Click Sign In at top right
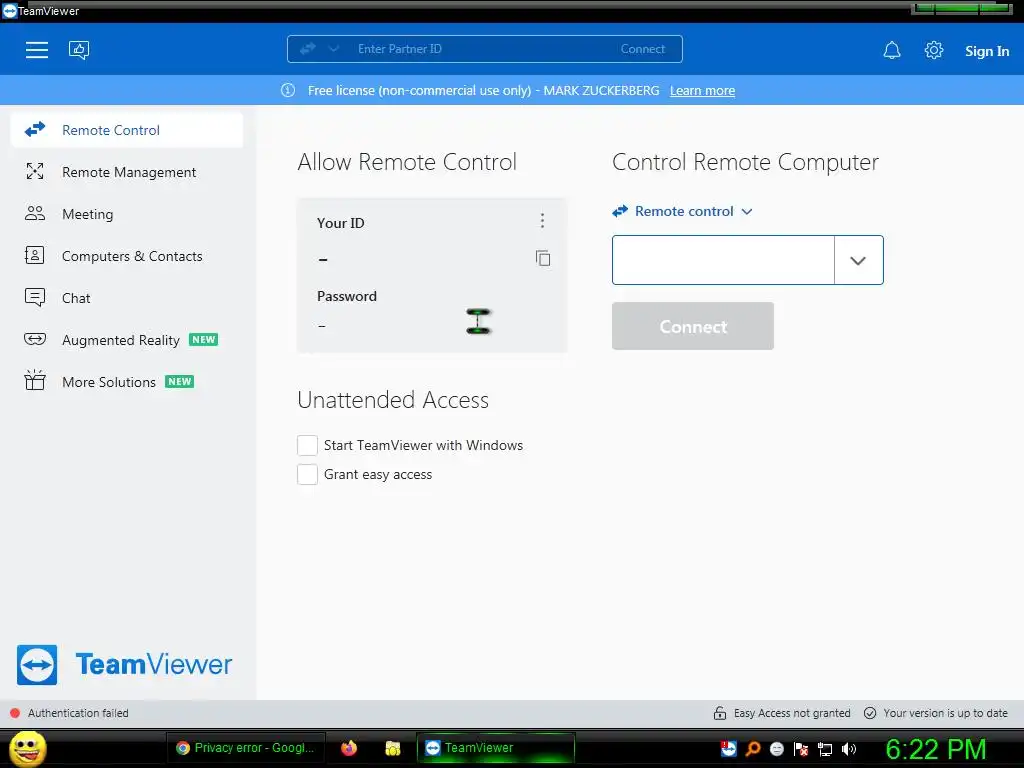1024x768 pixels. pyautogui.click(x=987, y=51)
